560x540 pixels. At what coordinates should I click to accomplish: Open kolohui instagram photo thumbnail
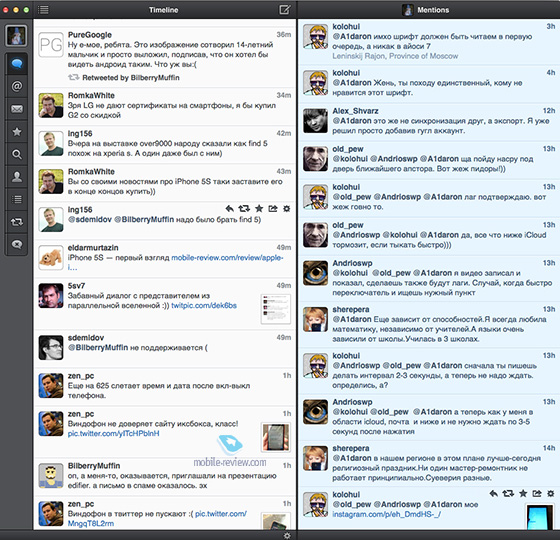pos(540,516)
